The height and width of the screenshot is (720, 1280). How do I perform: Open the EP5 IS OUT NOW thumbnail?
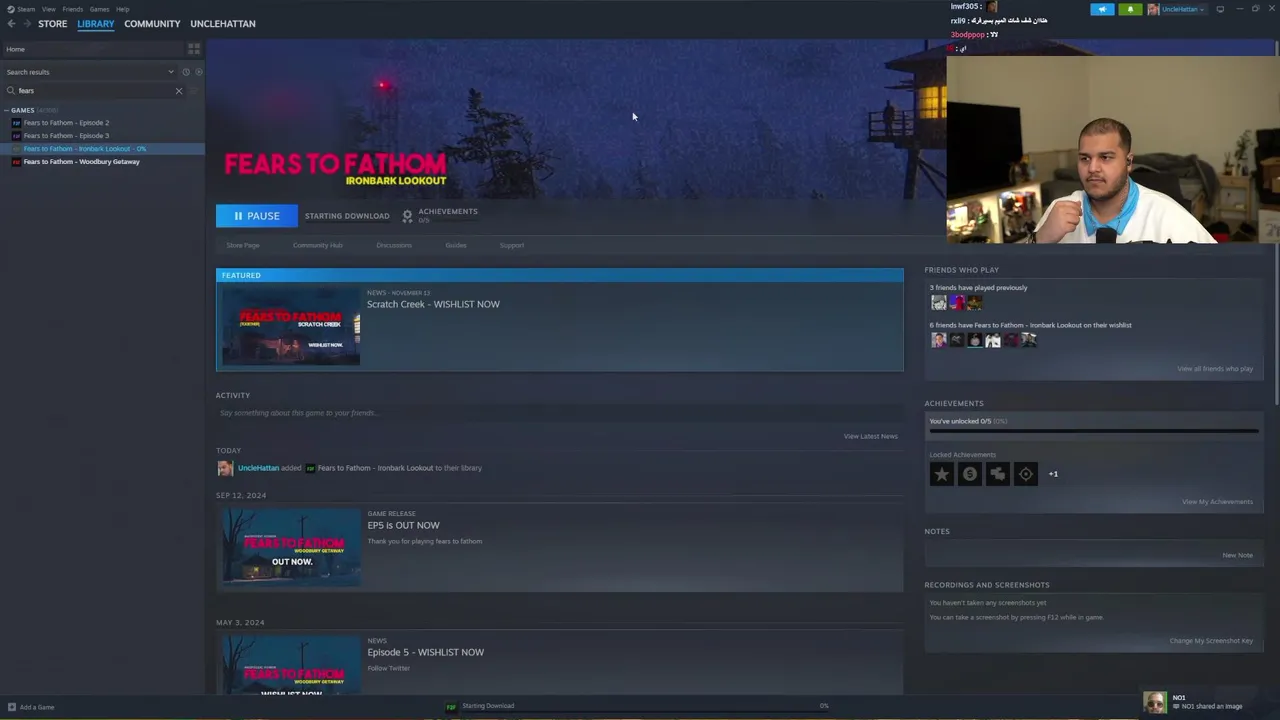[290, 547]
